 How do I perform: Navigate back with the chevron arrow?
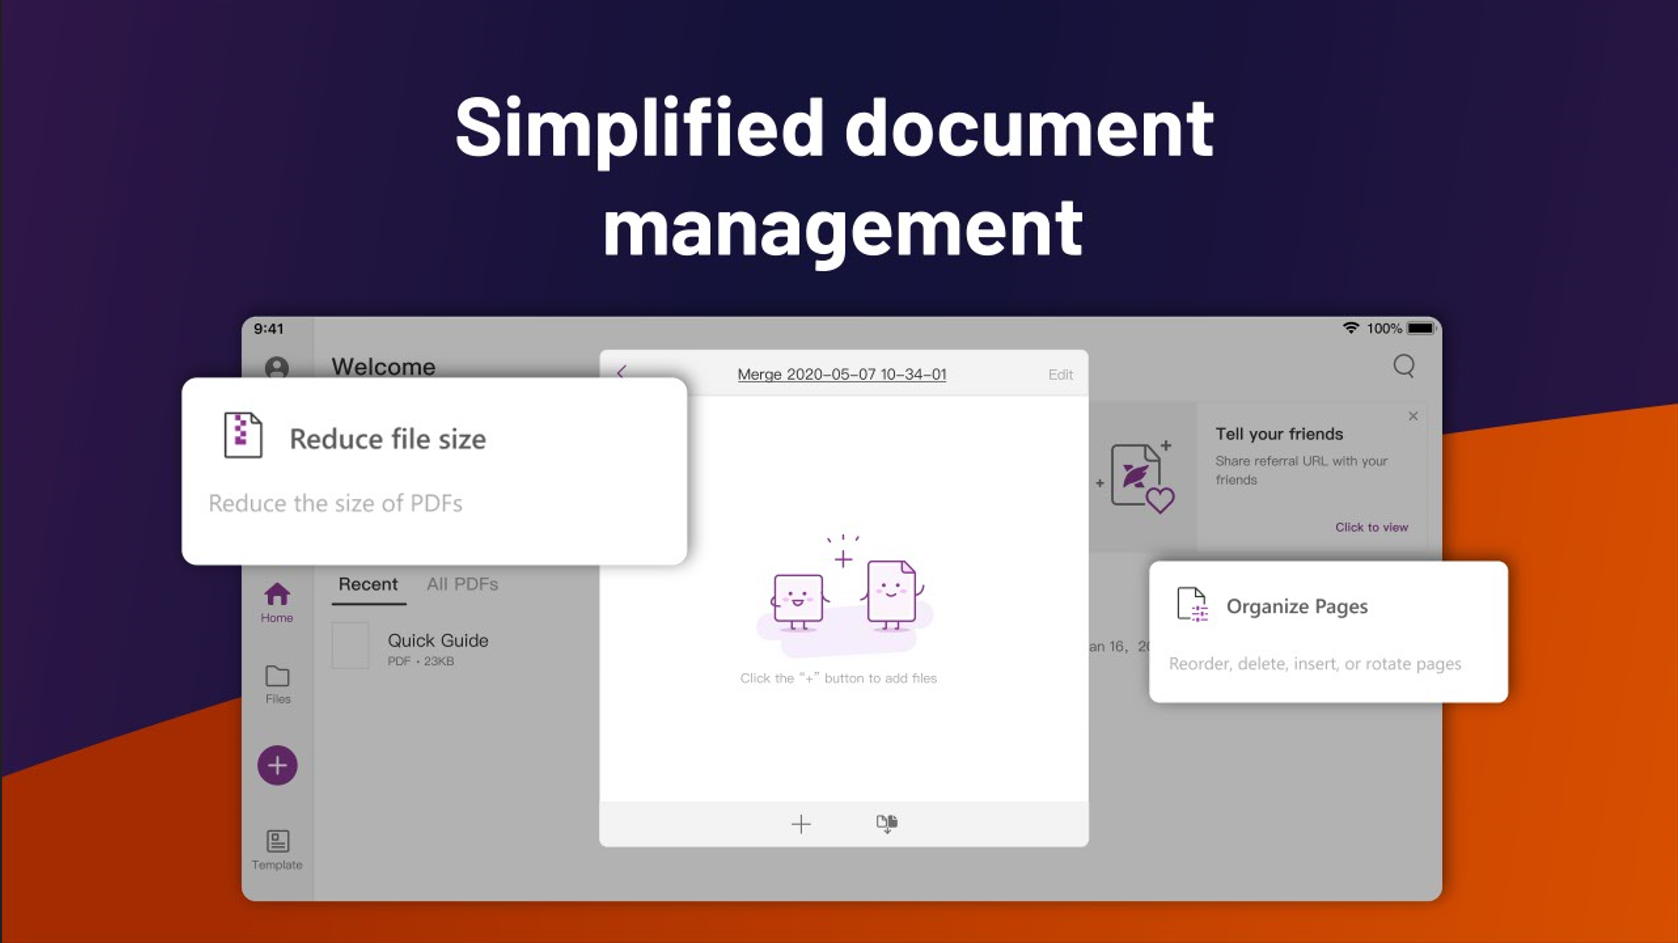pos(622,371)
